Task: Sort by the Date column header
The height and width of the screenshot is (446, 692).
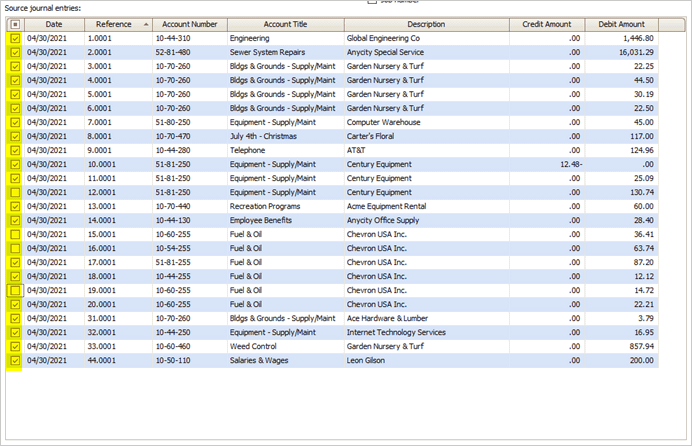Action: tap(54, 25)
